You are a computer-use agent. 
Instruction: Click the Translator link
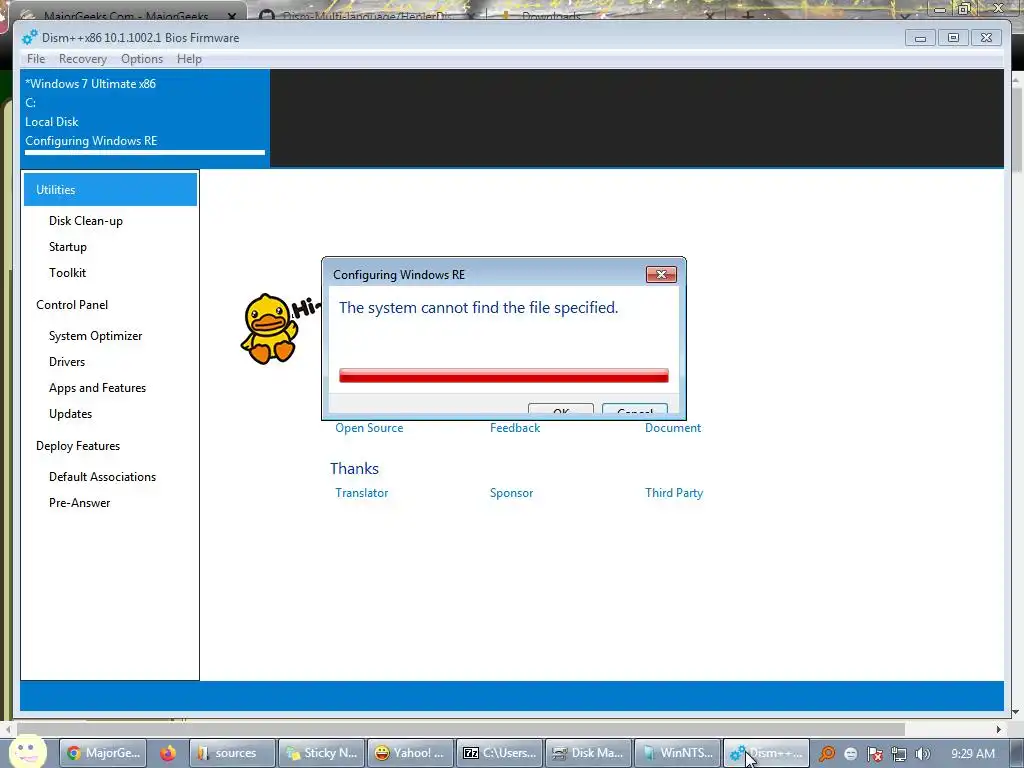click(361, 493)
